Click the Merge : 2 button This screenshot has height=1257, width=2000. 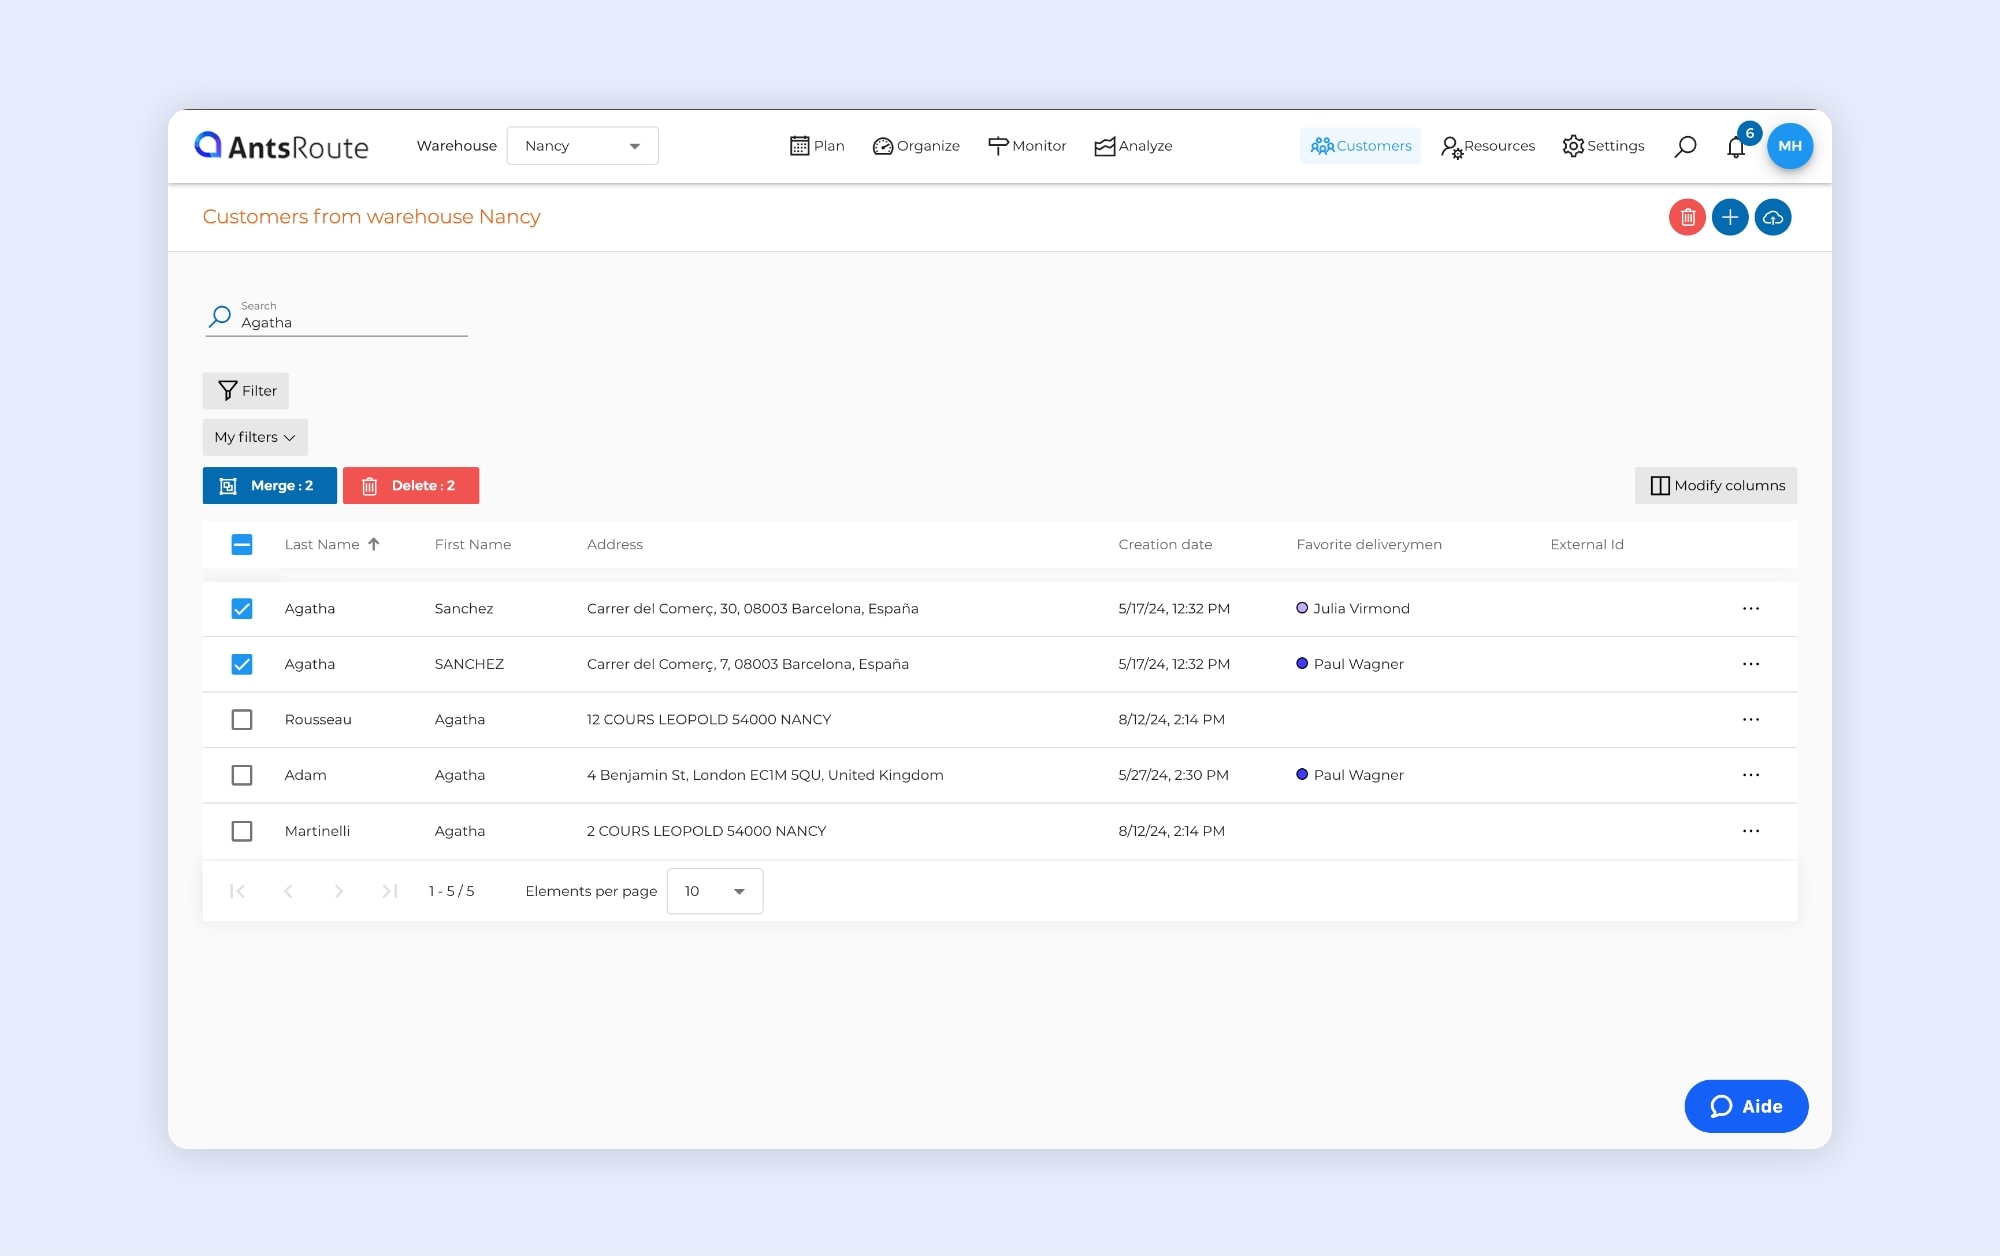pos(269,486)
